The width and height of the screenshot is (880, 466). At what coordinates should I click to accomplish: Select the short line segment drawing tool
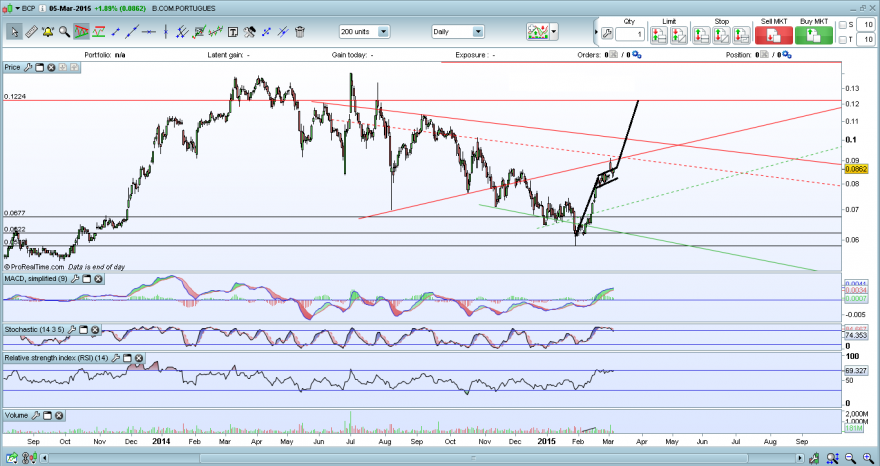click(x=116, y=32)
